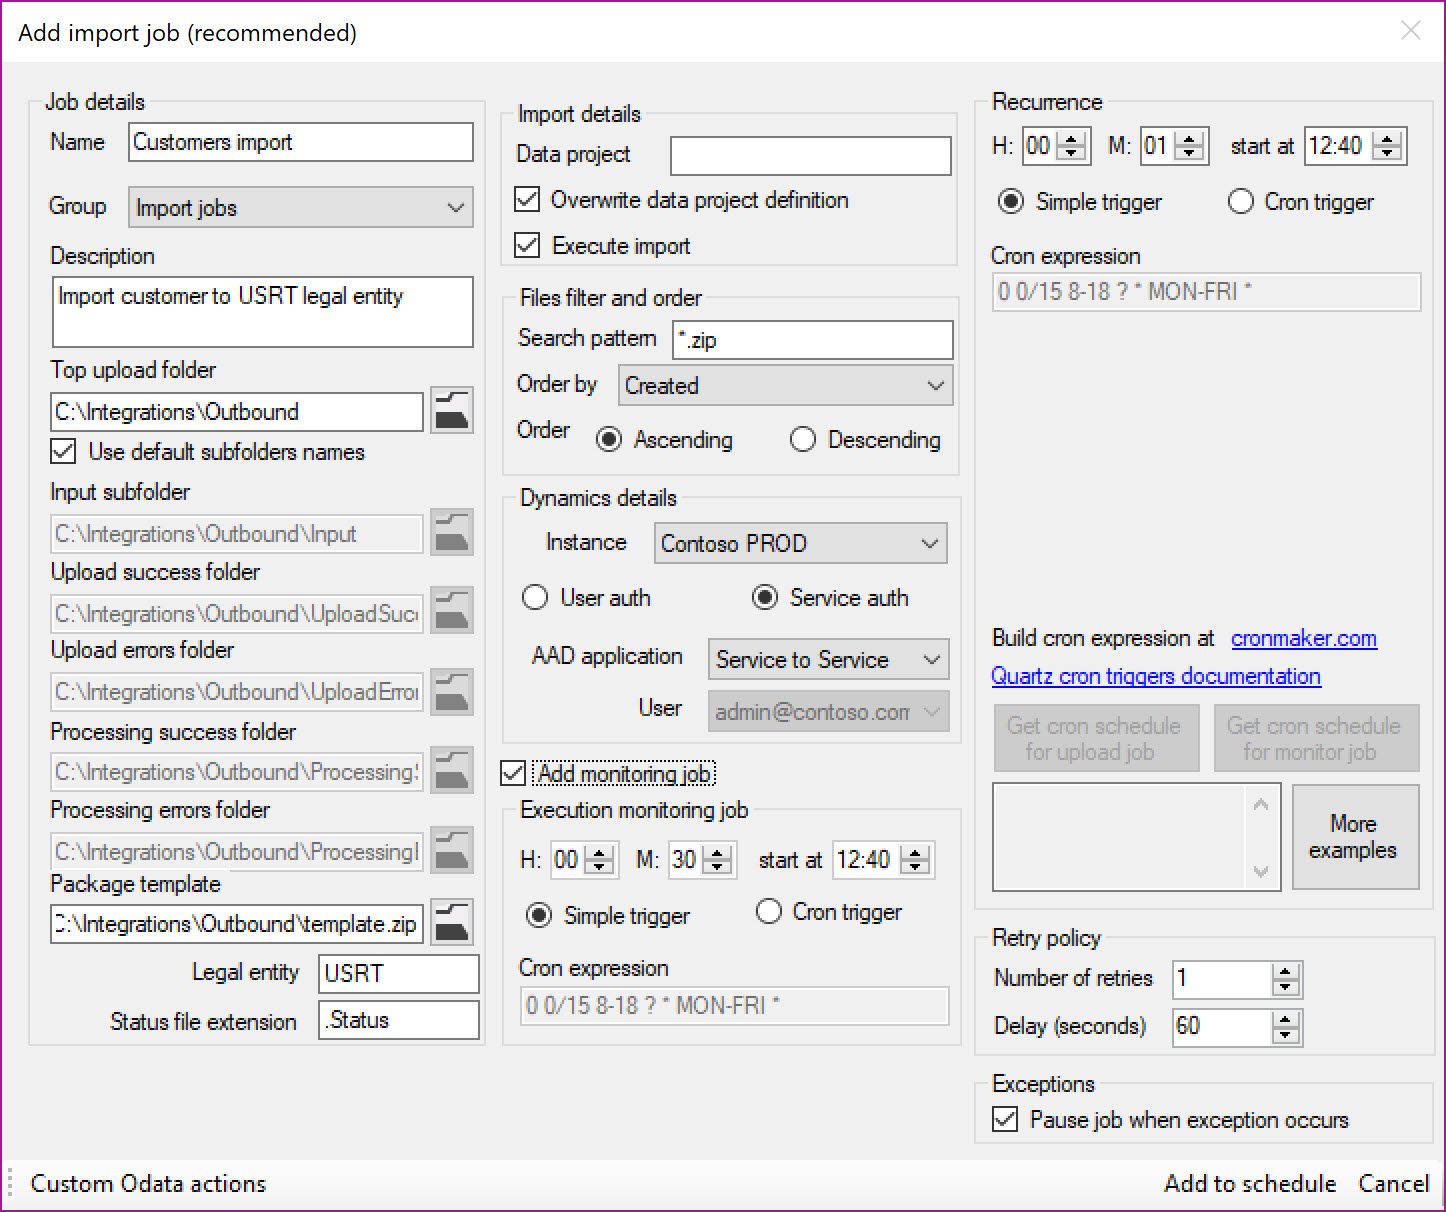Increase the Number of retries spinner
Image resolution: width=1446 pixels, height=1212 pixels.
(1286, 972)
